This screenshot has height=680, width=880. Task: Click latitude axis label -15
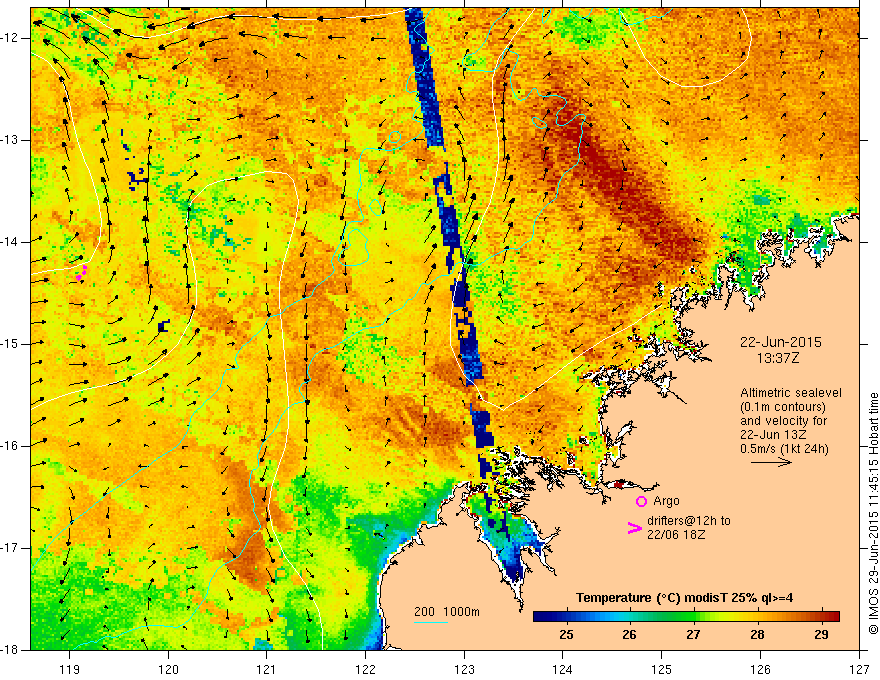click(11, 344)
